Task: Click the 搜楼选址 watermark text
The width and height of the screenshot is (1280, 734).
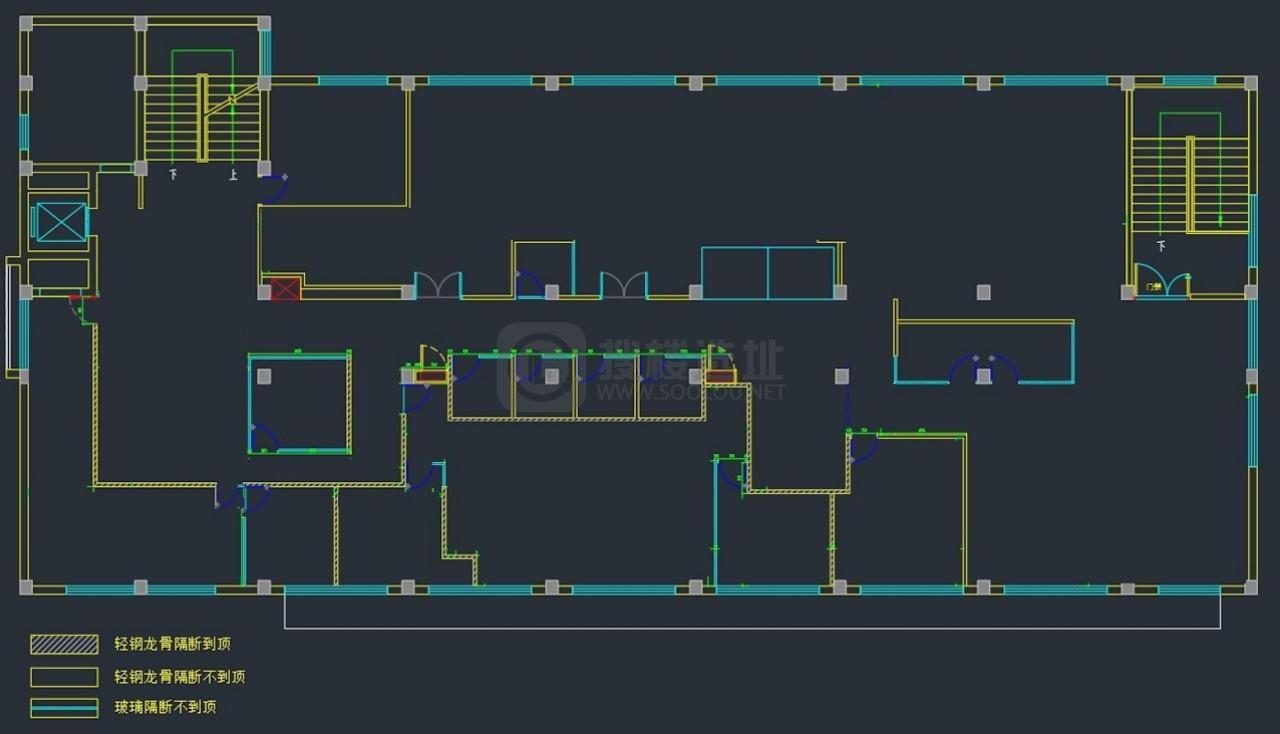Action: pyautogui.click(x=692, y=360)
